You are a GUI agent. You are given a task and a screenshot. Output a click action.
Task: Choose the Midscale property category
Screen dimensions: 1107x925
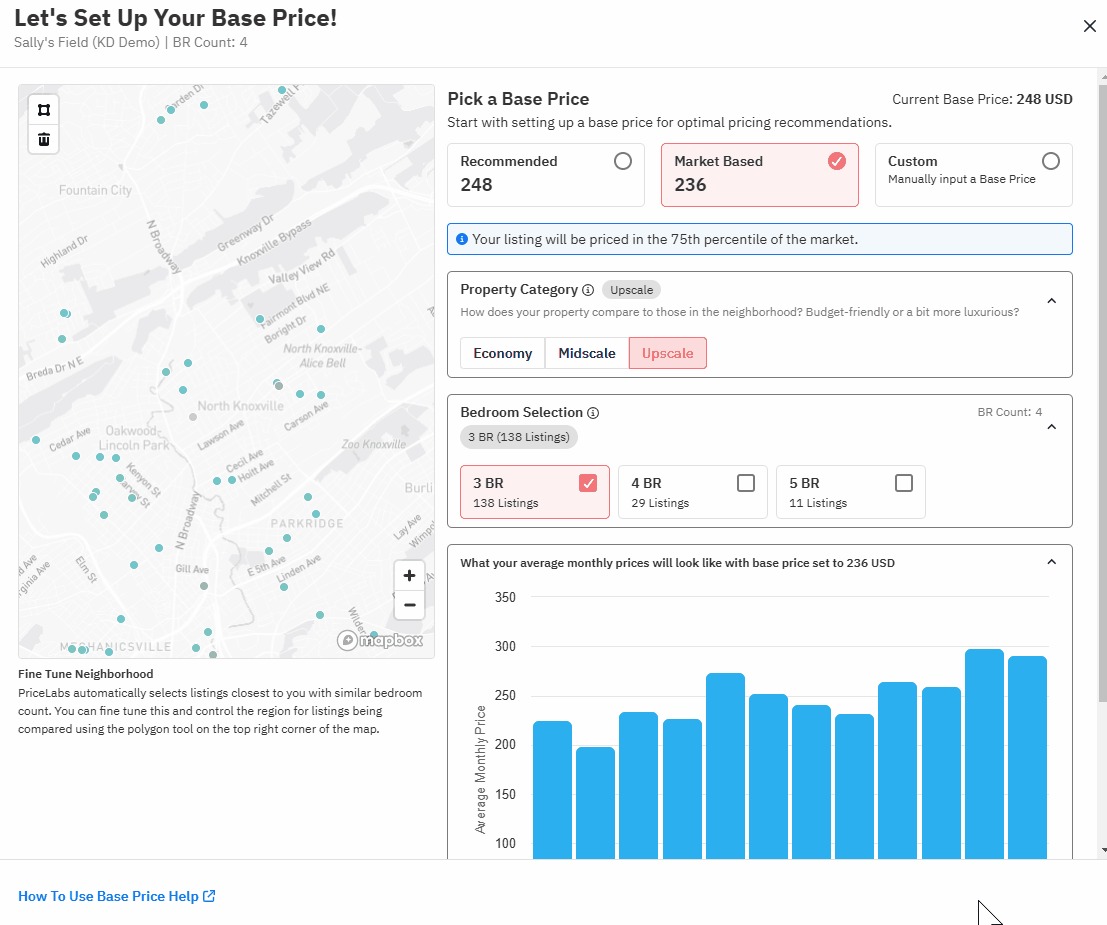587,353
